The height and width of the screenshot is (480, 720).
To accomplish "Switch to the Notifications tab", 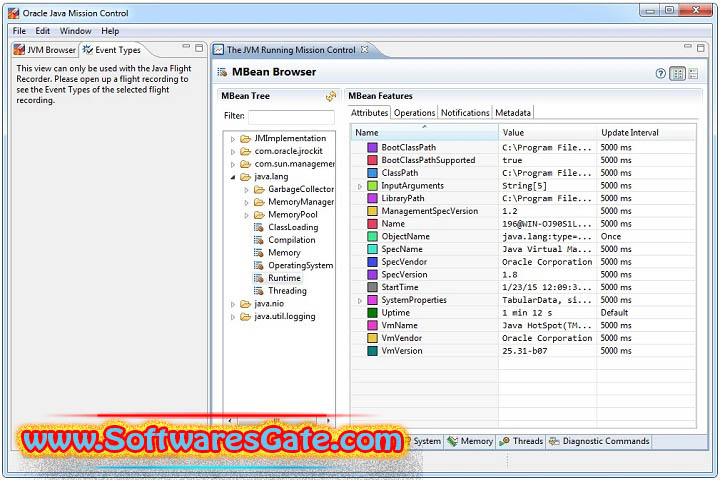I will [465, 113].
